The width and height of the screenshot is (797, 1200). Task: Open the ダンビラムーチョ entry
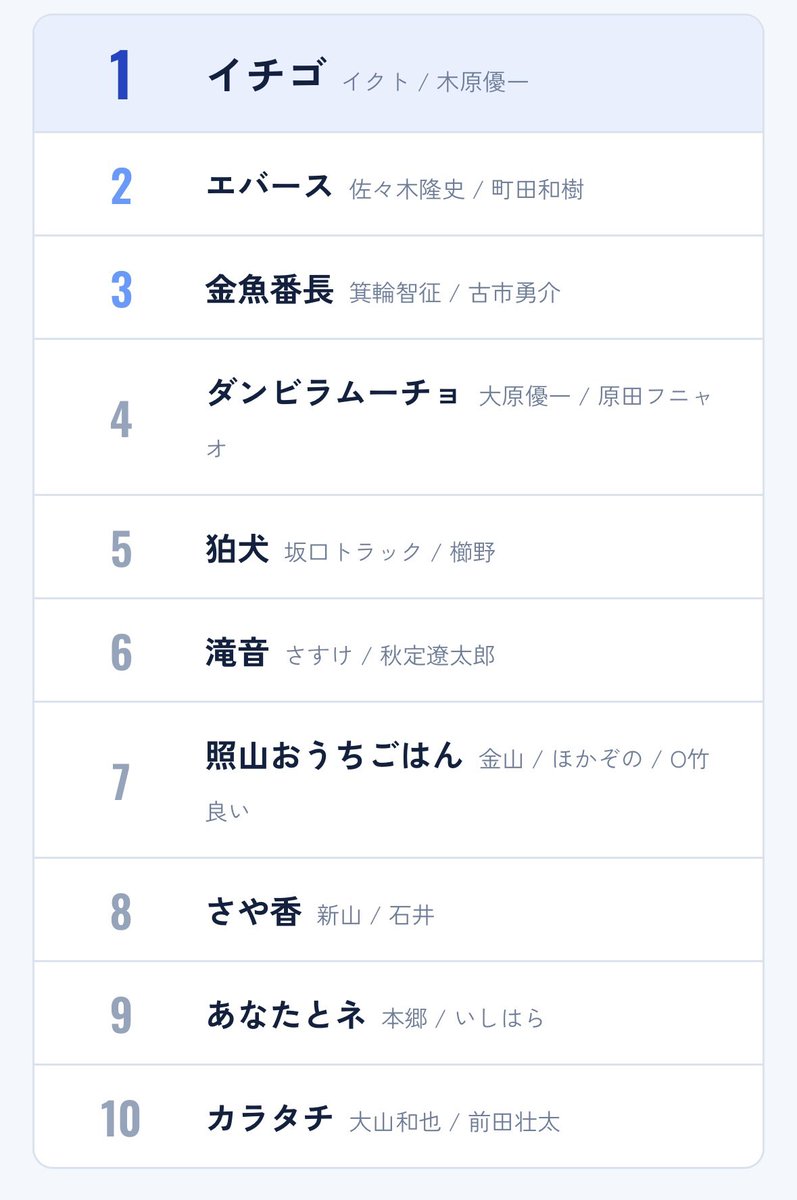point(398,417)
